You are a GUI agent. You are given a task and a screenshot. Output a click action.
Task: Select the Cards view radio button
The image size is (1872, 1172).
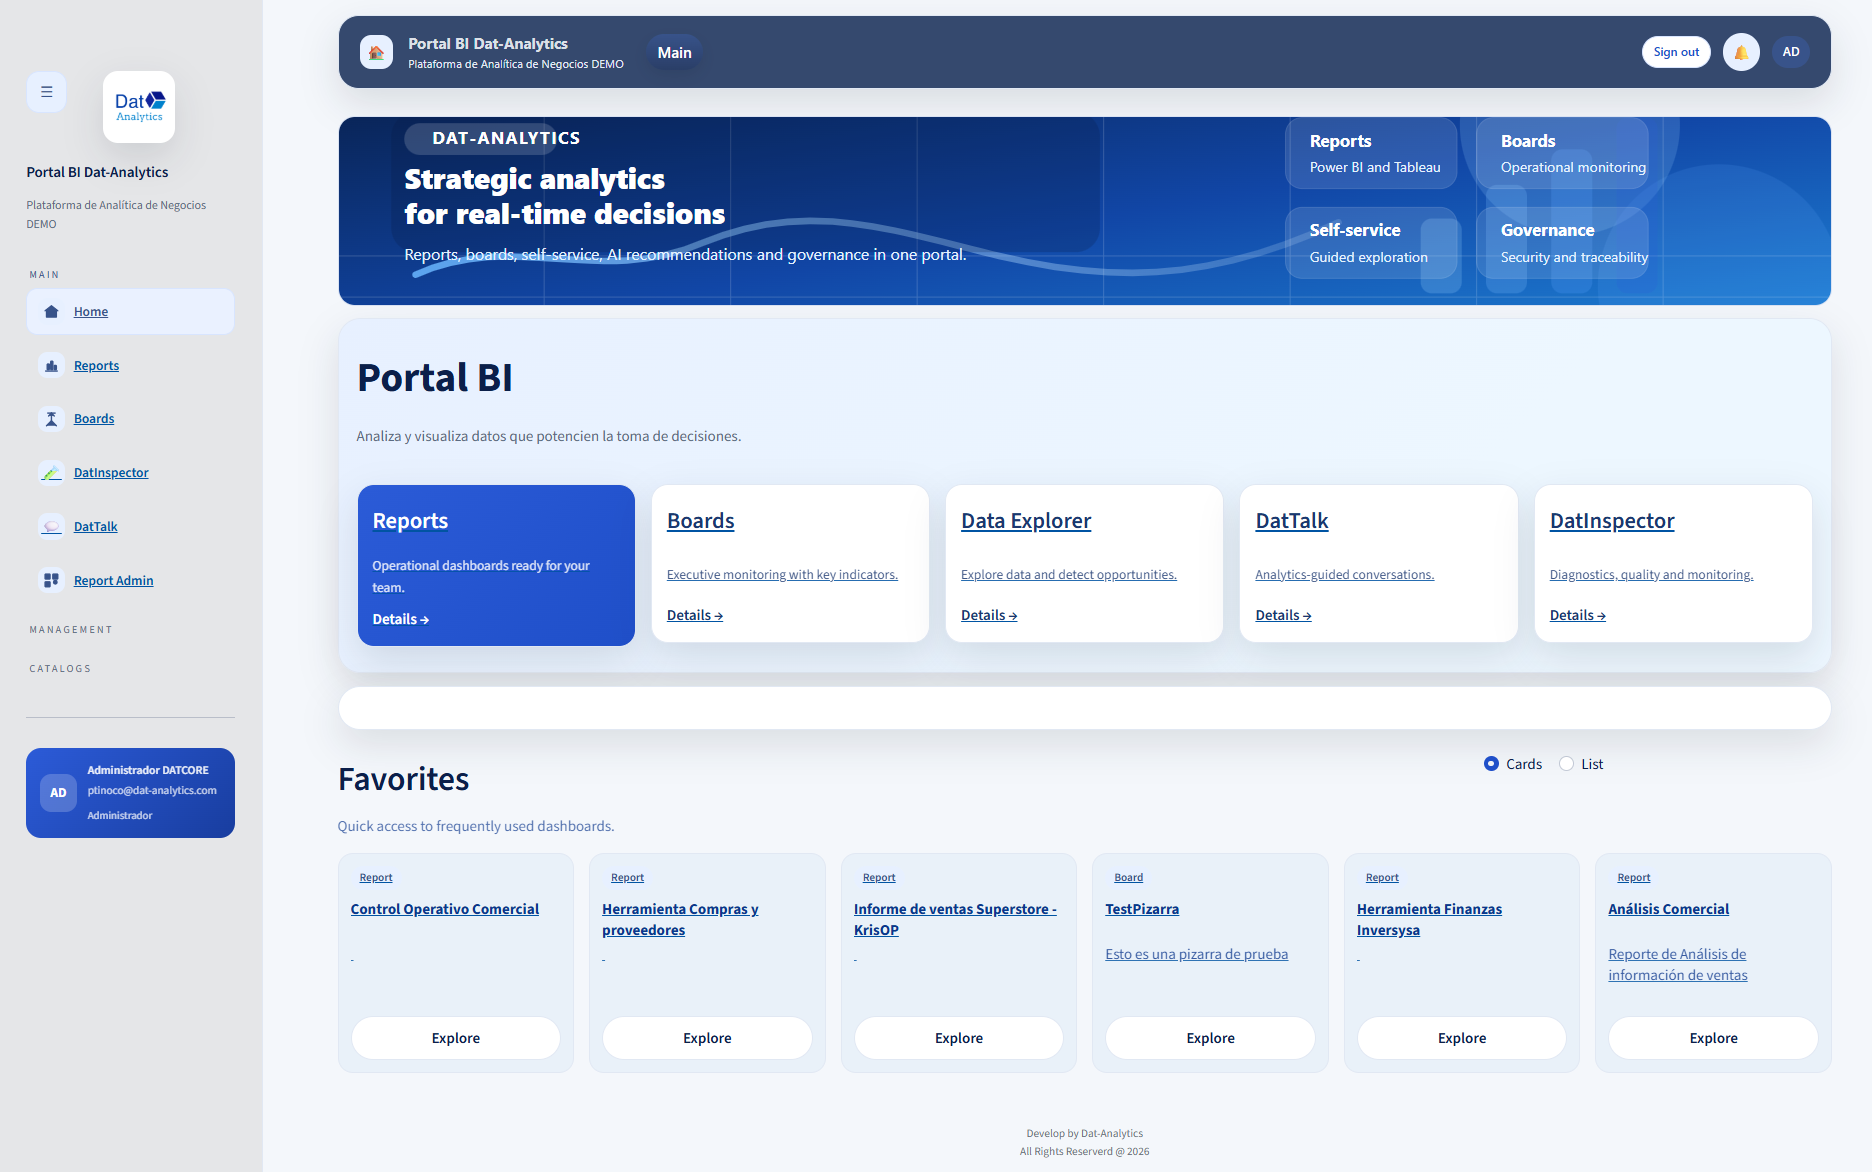pyautogui.click(x=1491, y=764)
